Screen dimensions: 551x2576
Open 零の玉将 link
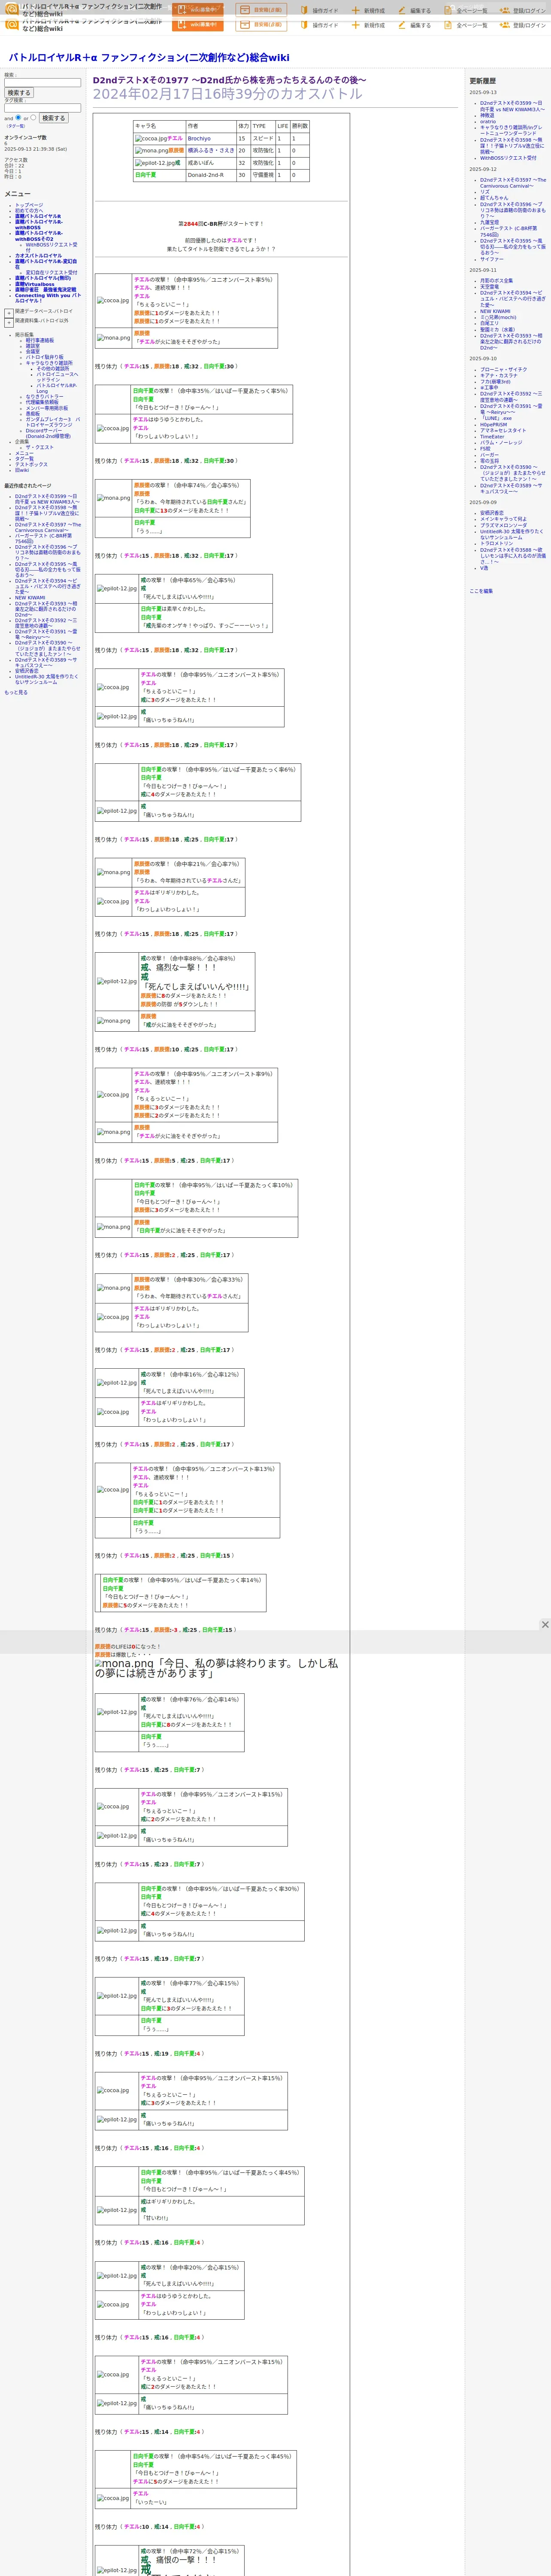tap(489, 461)
